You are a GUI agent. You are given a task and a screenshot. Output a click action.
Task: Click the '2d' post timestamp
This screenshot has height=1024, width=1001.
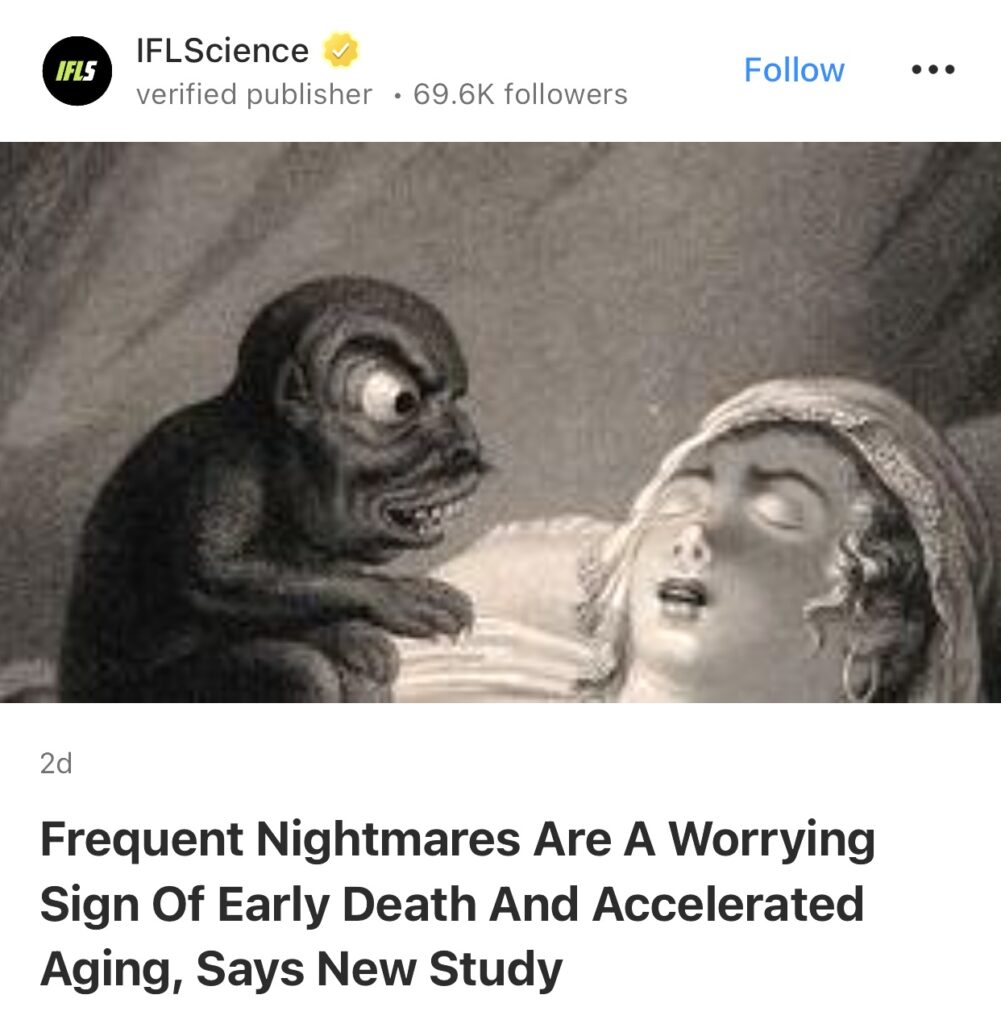coord(56,763)
